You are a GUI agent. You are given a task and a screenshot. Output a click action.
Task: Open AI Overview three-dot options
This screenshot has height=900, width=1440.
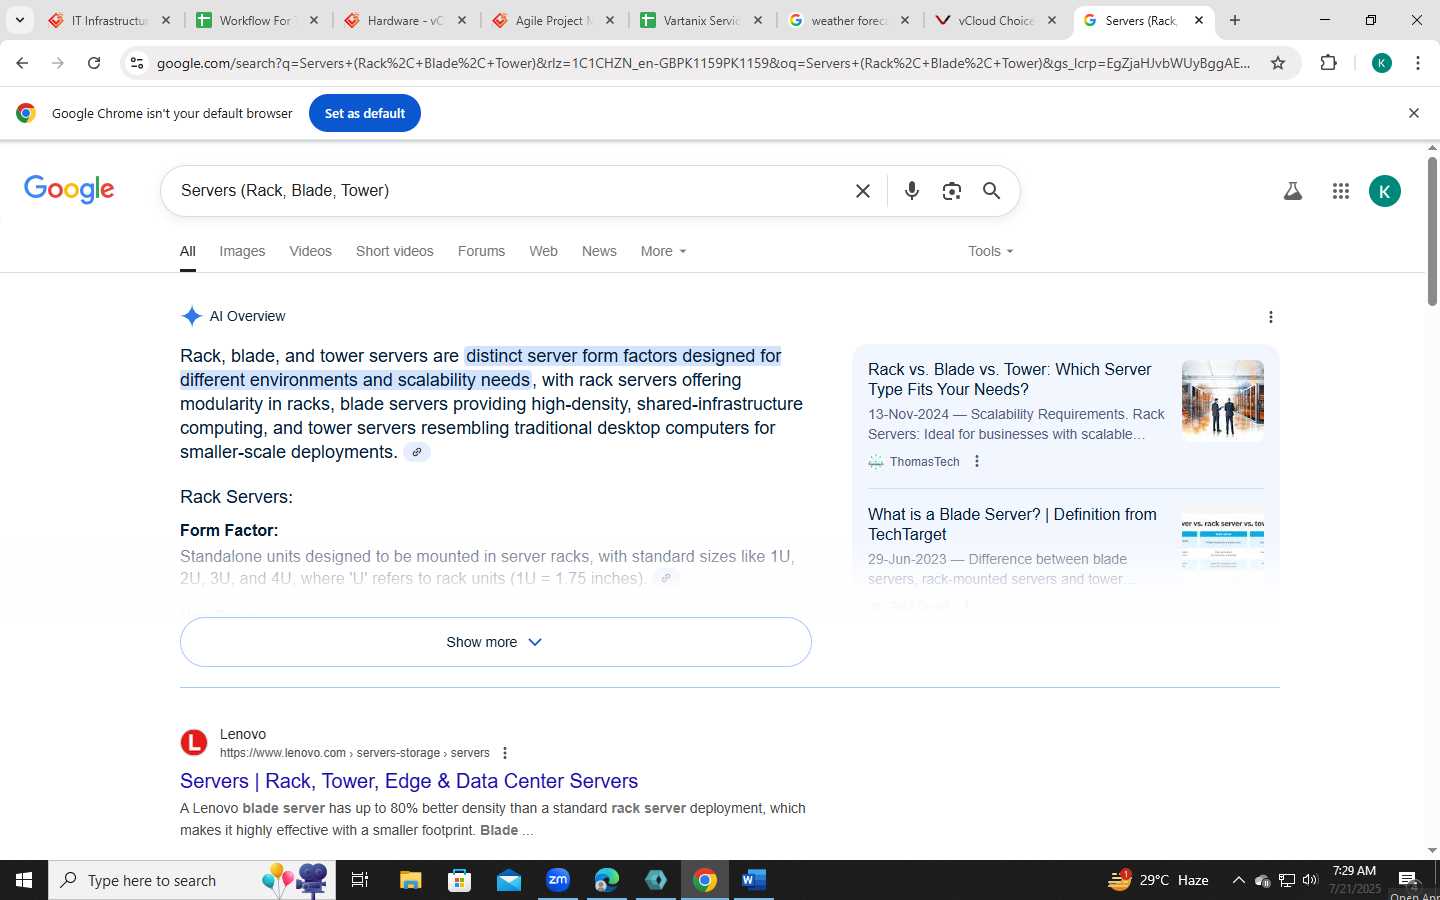pos(1270,317)
